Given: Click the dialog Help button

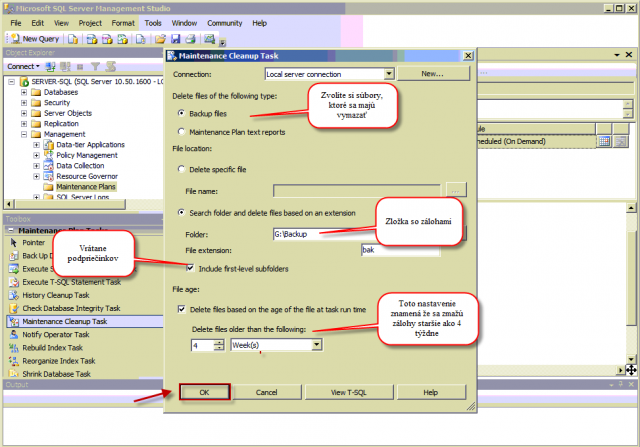Looking at the screenshot, I should click(431, 392).
